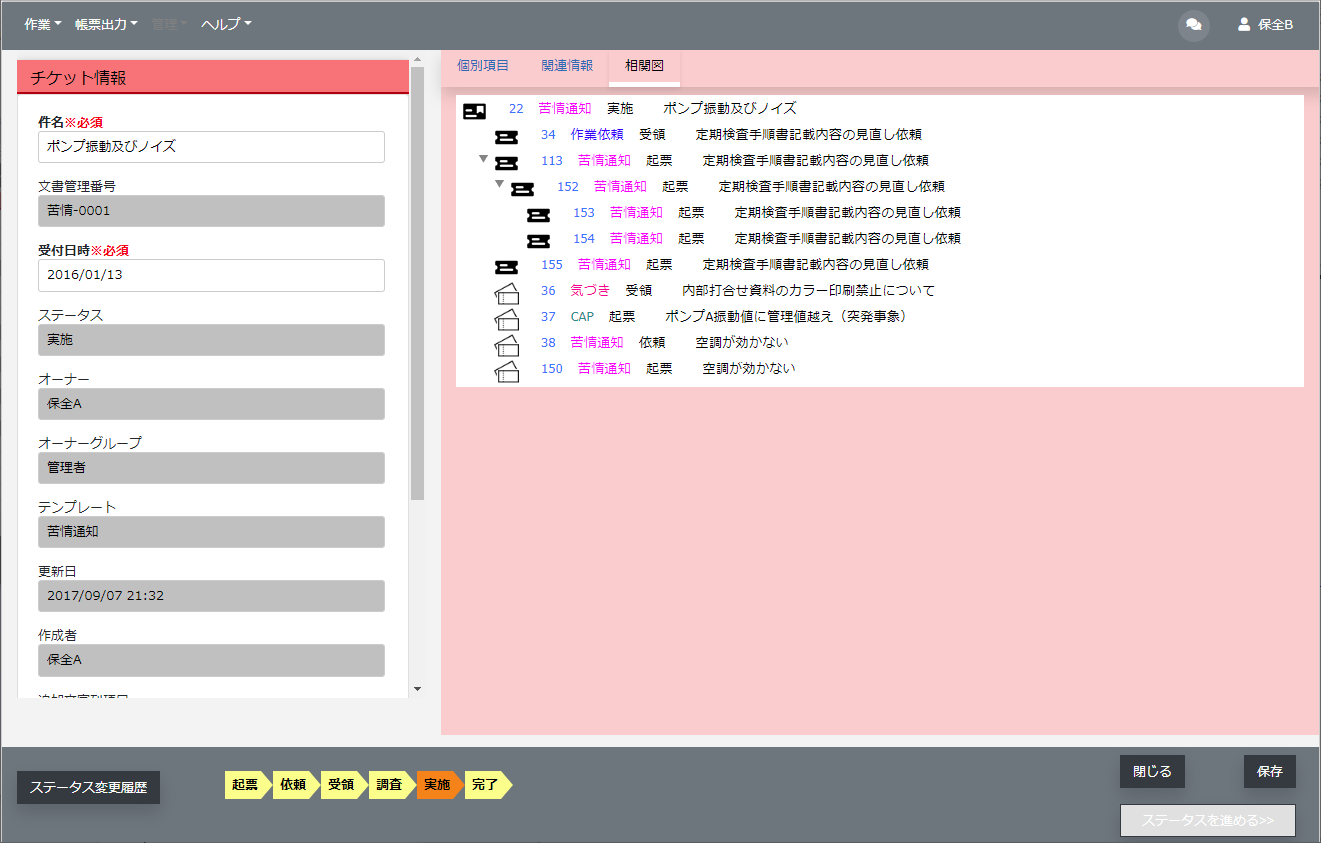Open the 保全B user menu
This screenshot has width=1321, height=843.
click(1265, 24)
